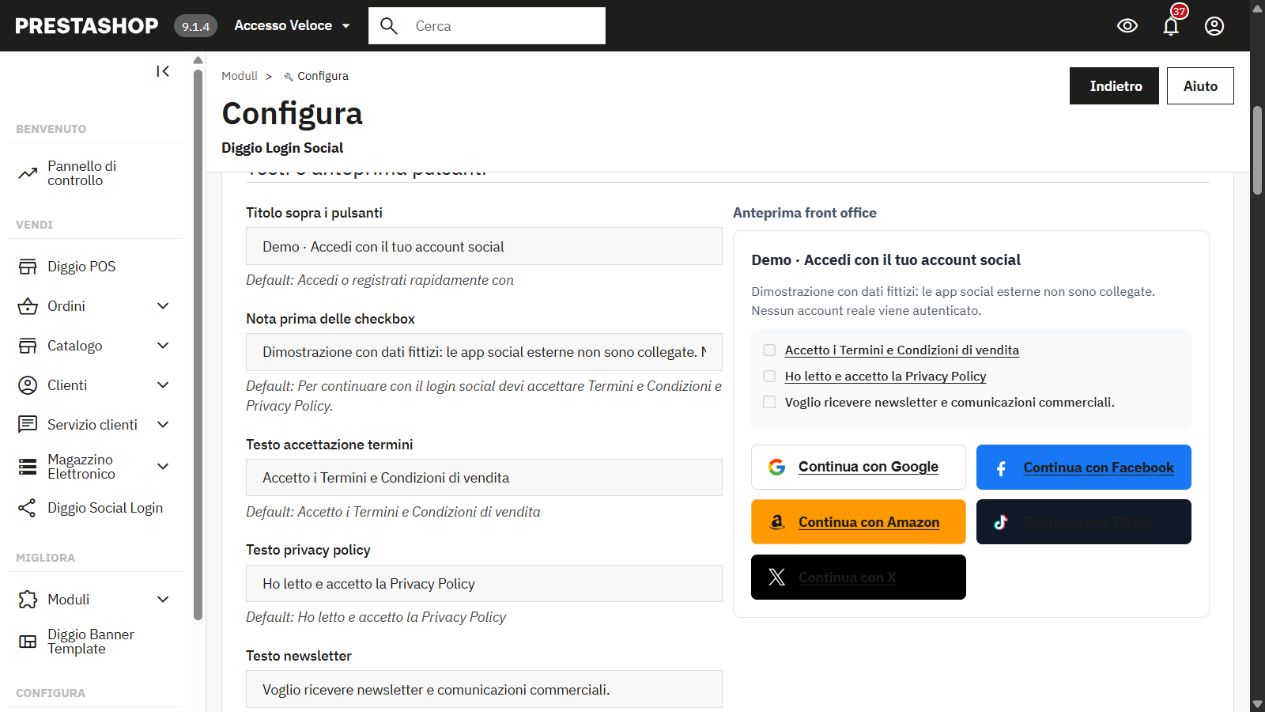Image resolution: width=1265 pixels, height=712 pixels.
Task: Tick the Privacy Policy checkbox
Action: point(769,376)
